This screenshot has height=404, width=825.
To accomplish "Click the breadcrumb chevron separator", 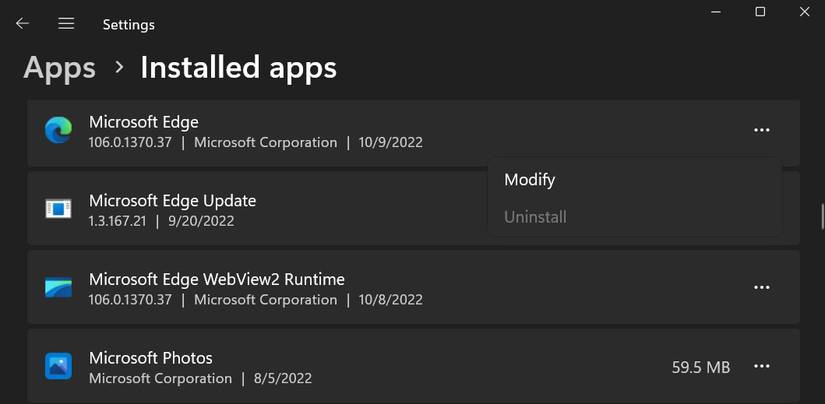I will (x=119, y=68).
